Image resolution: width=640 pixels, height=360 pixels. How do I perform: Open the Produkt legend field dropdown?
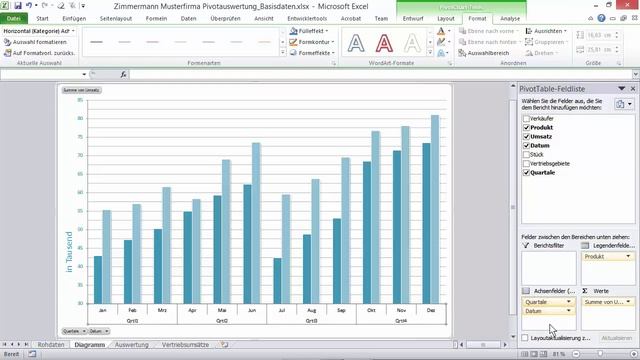pos(628,256)
